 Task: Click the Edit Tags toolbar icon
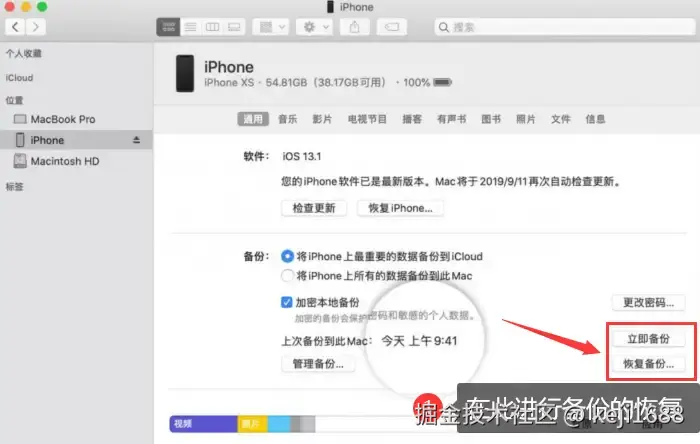392,27
